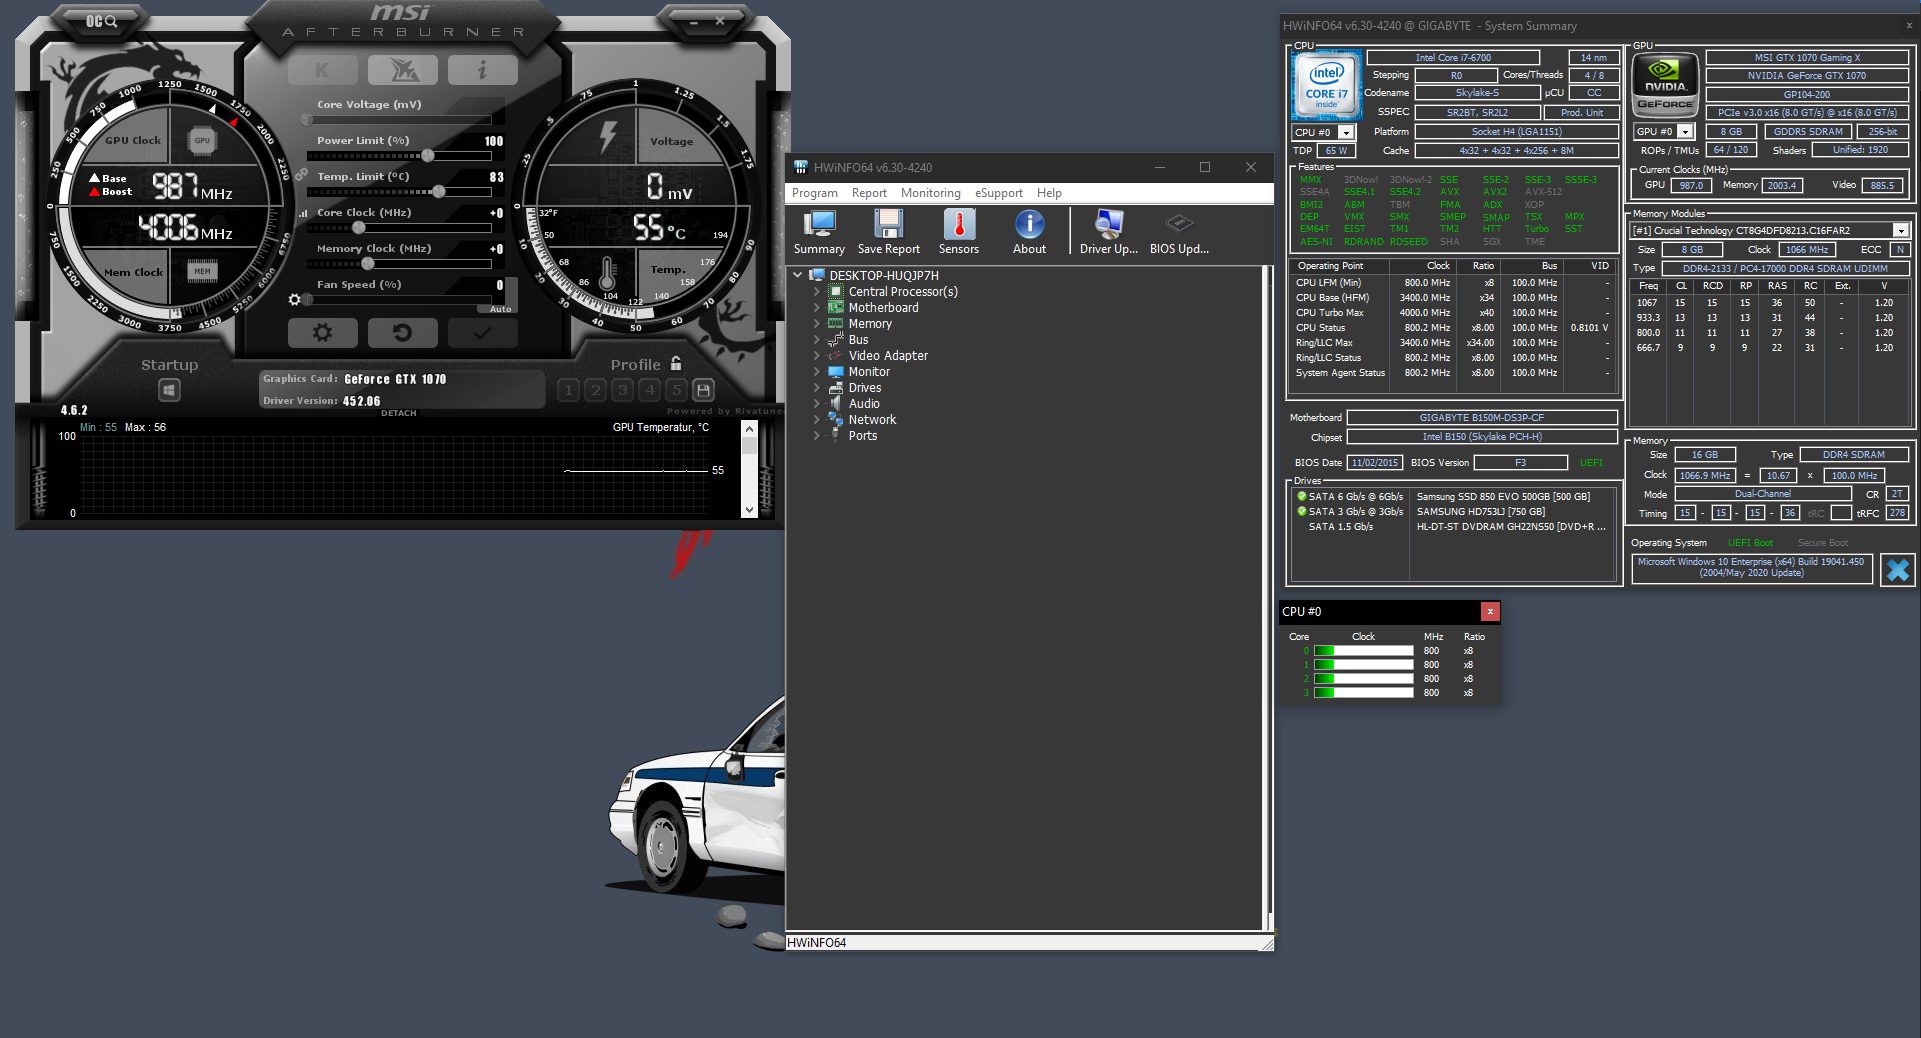Open the Summary toolbar button in HWiNFO
The image size is (1921, 1038).
pos(819,232)
